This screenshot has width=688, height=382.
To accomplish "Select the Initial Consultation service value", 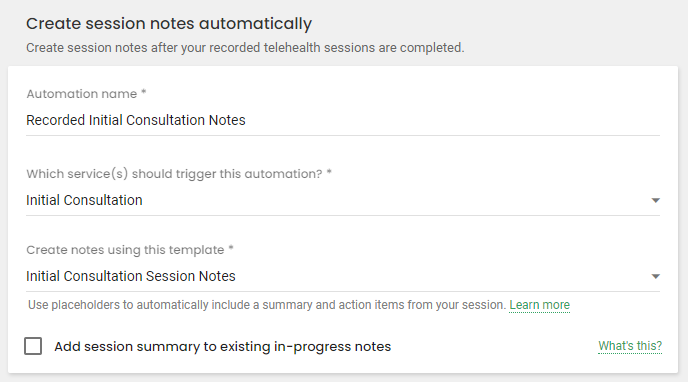I will click(x=84, y=200).
